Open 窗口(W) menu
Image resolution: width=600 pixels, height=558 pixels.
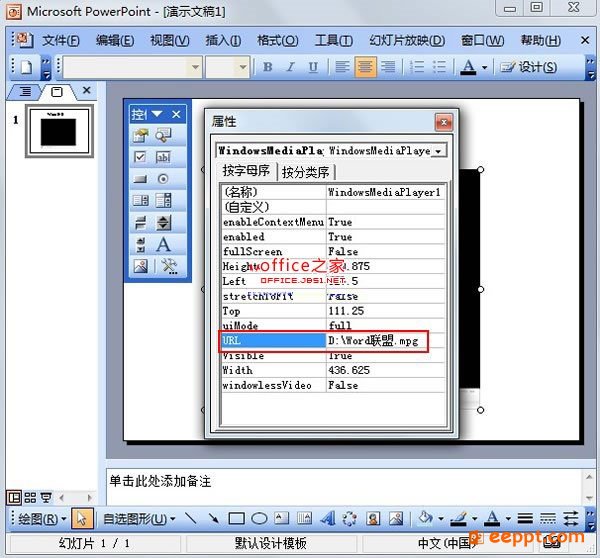pyautogui.click(x=482, y=40)
